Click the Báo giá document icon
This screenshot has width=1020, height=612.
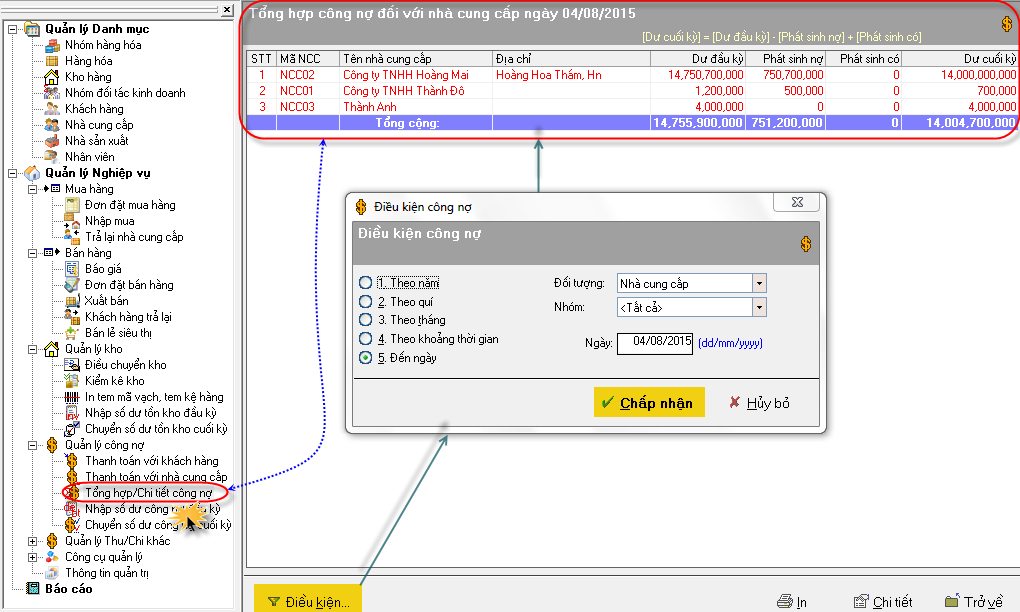tap(72, 269)
